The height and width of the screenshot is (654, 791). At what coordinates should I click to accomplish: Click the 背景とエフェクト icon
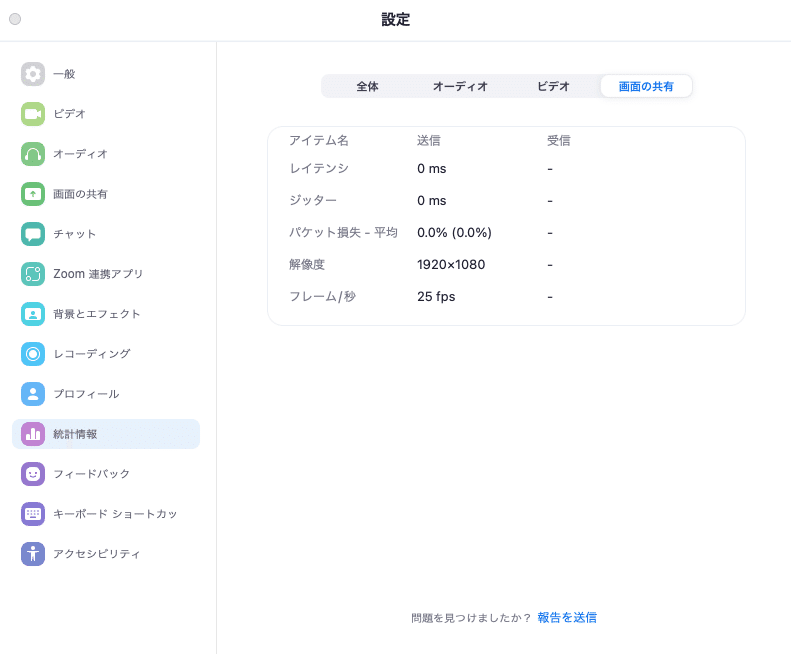(x=33, y=314)
